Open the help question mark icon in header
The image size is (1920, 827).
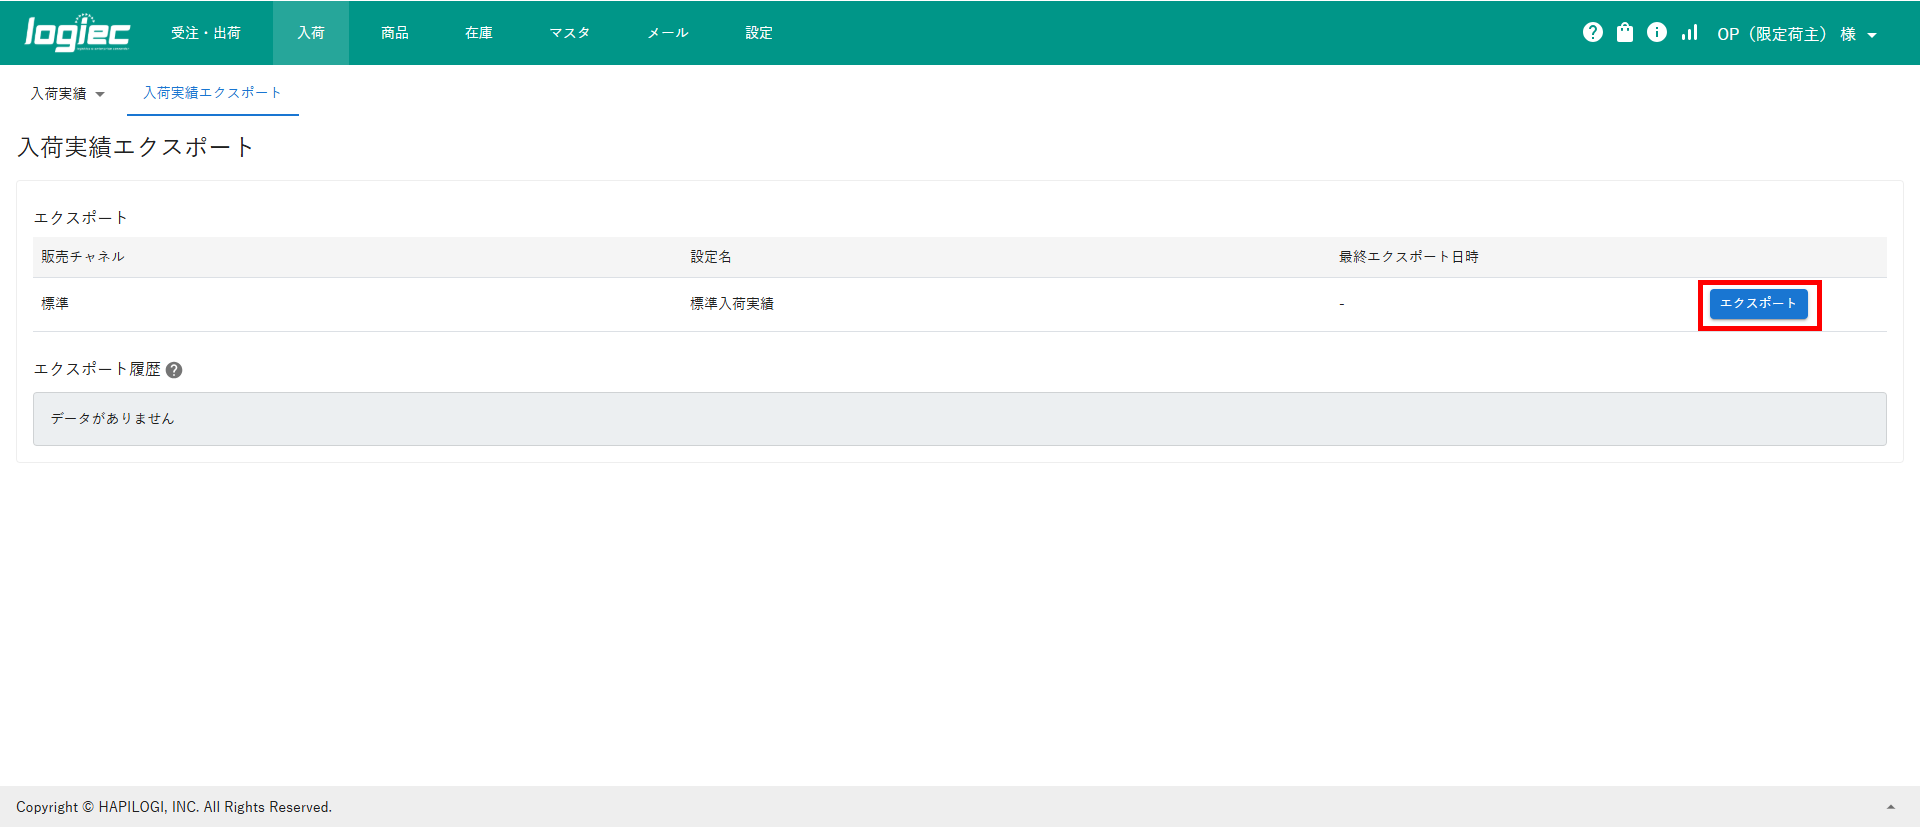1593,33
